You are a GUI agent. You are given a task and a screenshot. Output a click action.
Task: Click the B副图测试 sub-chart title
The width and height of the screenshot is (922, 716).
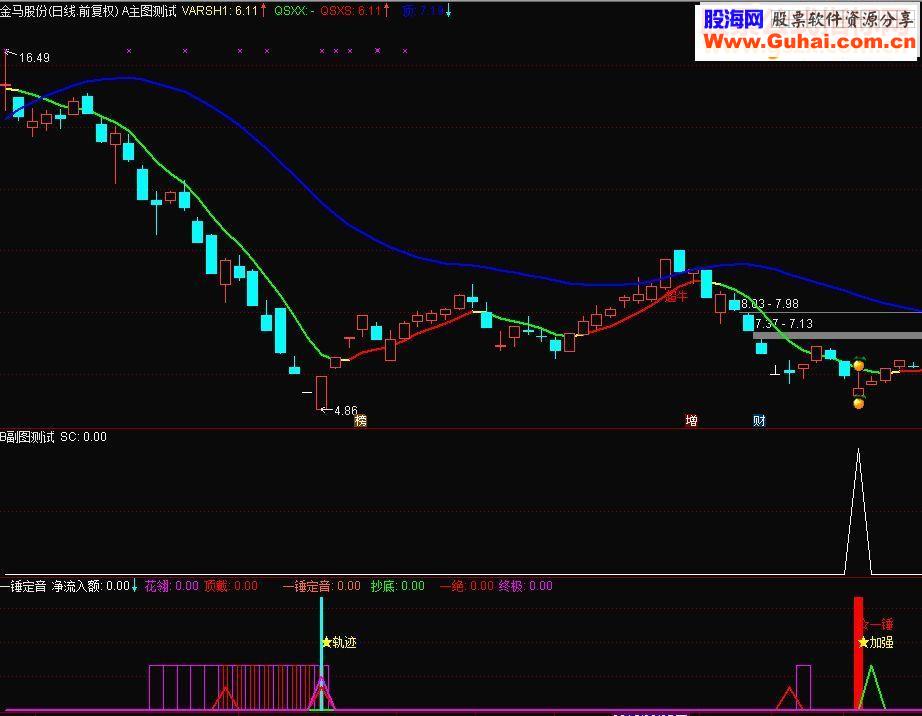[x=27, y=437]
